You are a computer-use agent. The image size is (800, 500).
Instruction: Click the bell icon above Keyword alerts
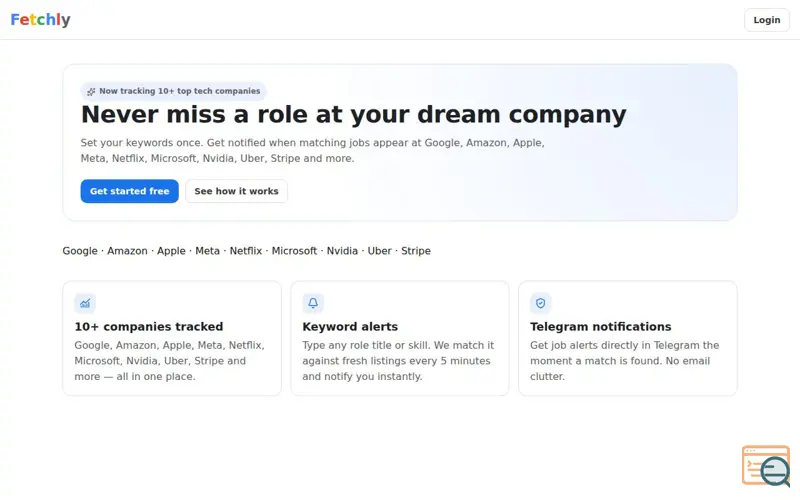[313, 303]
